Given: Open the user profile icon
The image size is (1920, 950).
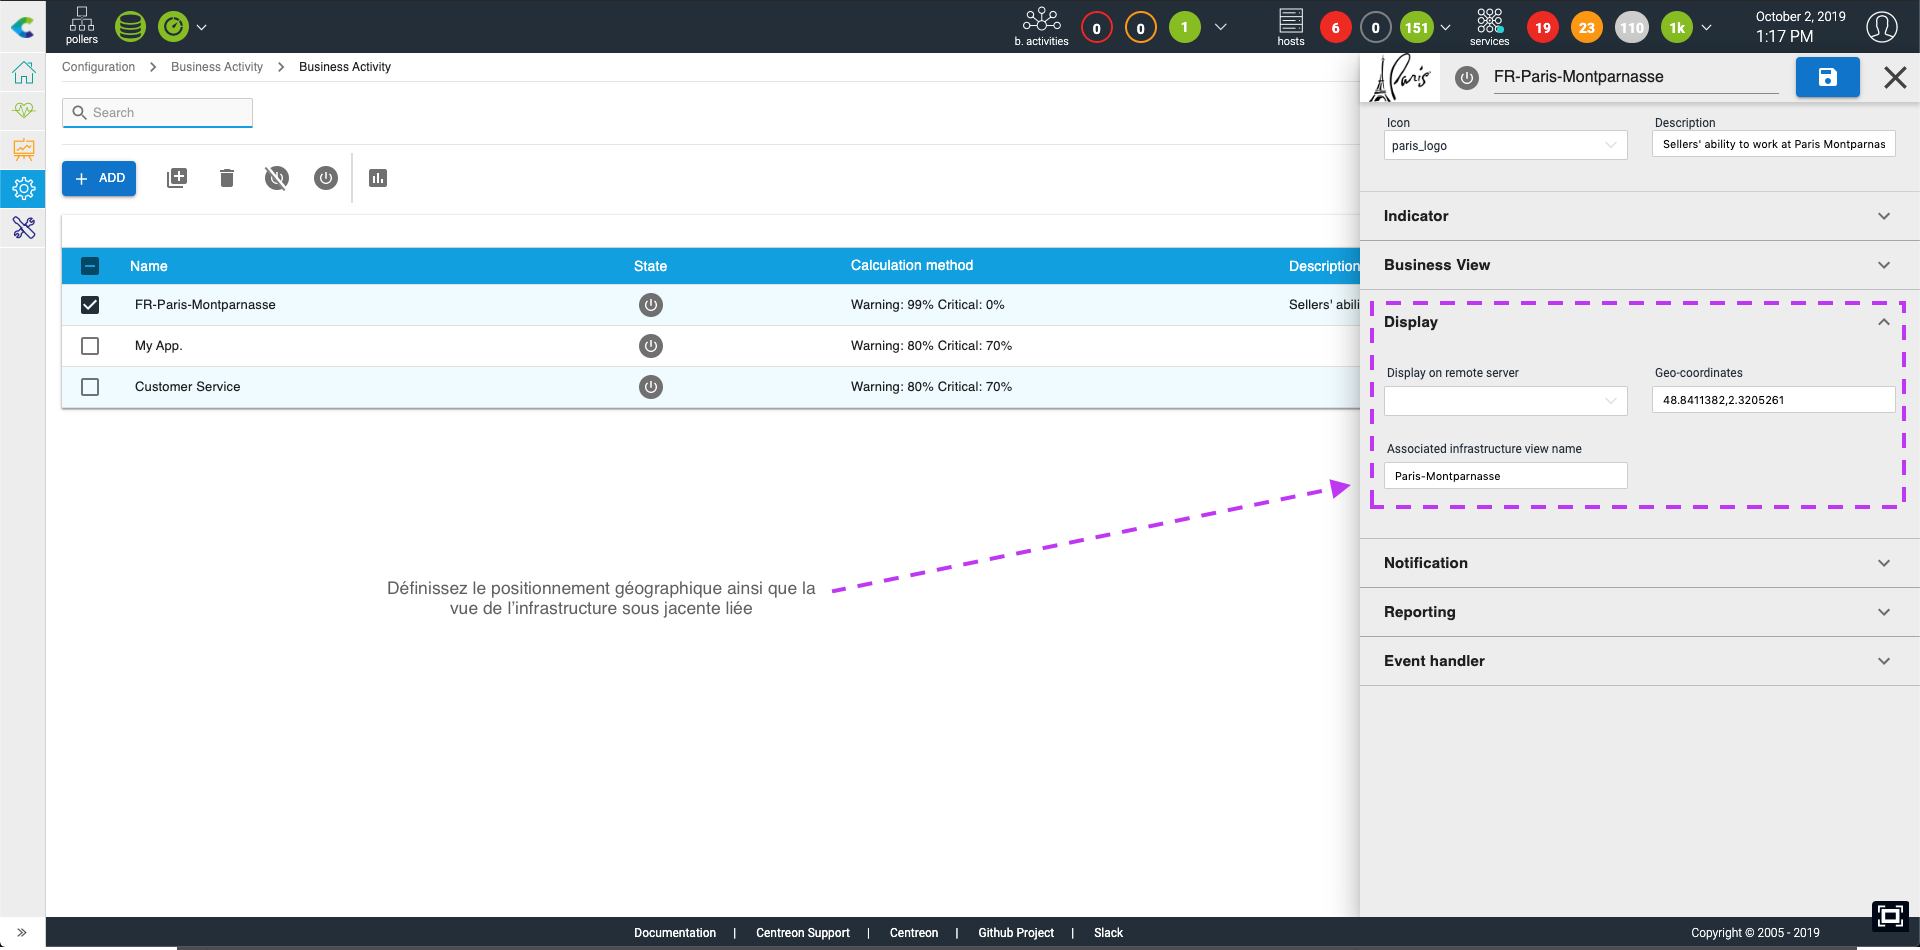Looking at the screenshot, I should coord(1881,27).
